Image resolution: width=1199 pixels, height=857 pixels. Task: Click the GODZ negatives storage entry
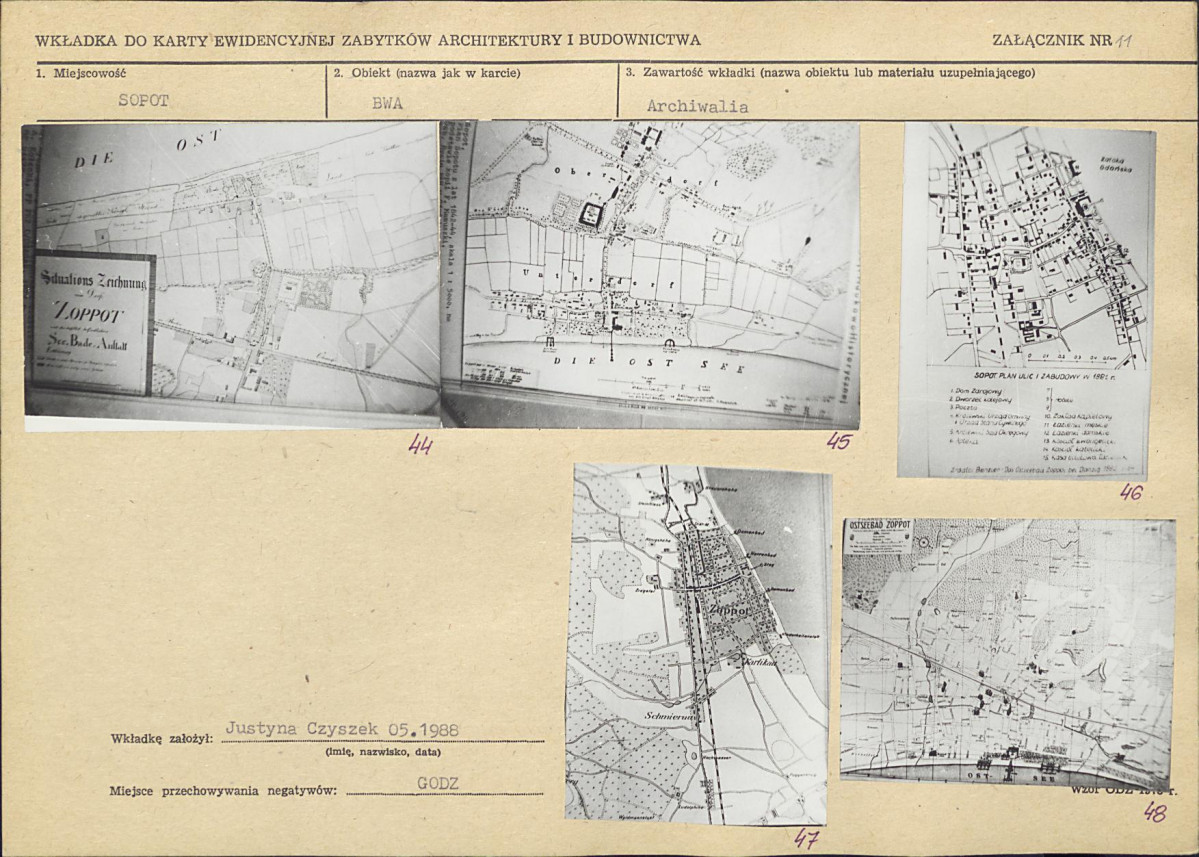point(437,783)
